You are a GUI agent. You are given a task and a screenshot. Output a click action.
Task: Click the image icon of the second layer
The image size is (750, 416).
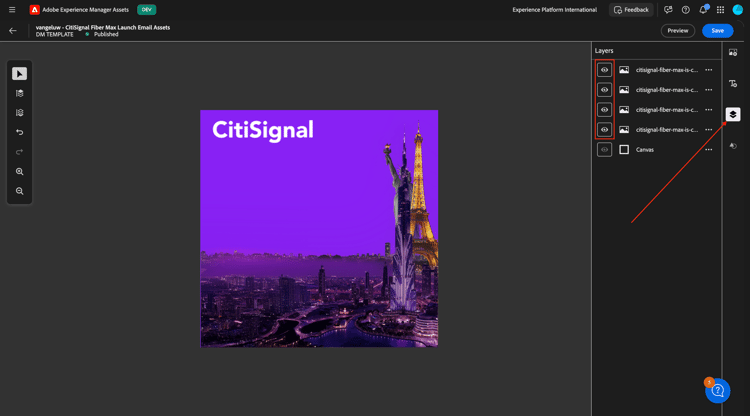[x=624, y=90]
